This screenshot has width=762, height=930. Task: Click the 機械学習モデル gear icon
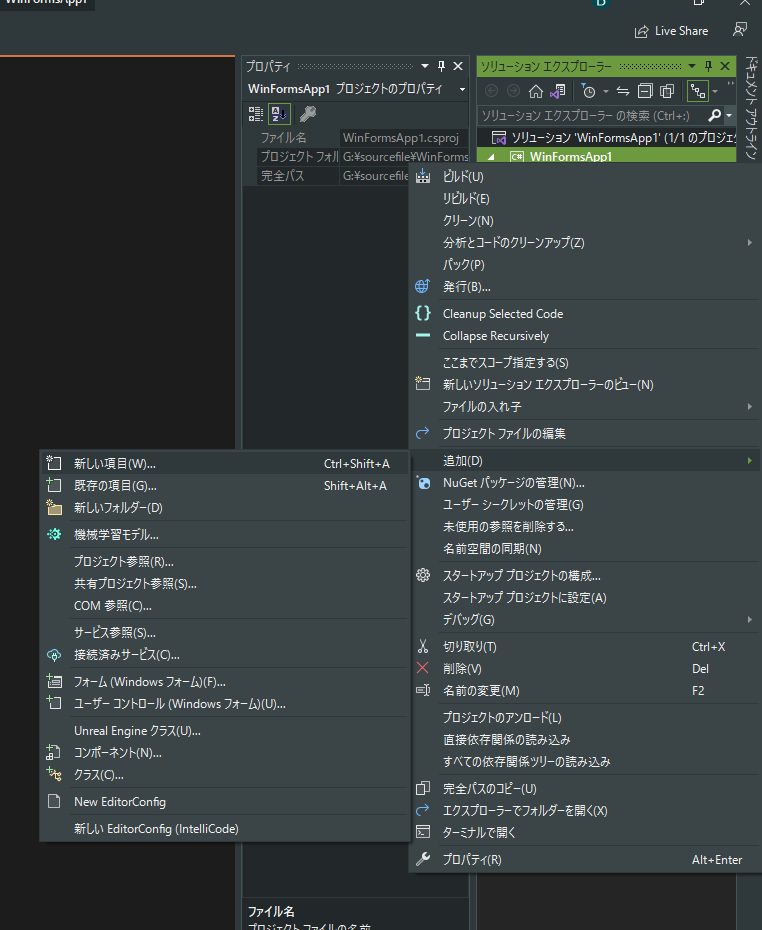(54, 534)
